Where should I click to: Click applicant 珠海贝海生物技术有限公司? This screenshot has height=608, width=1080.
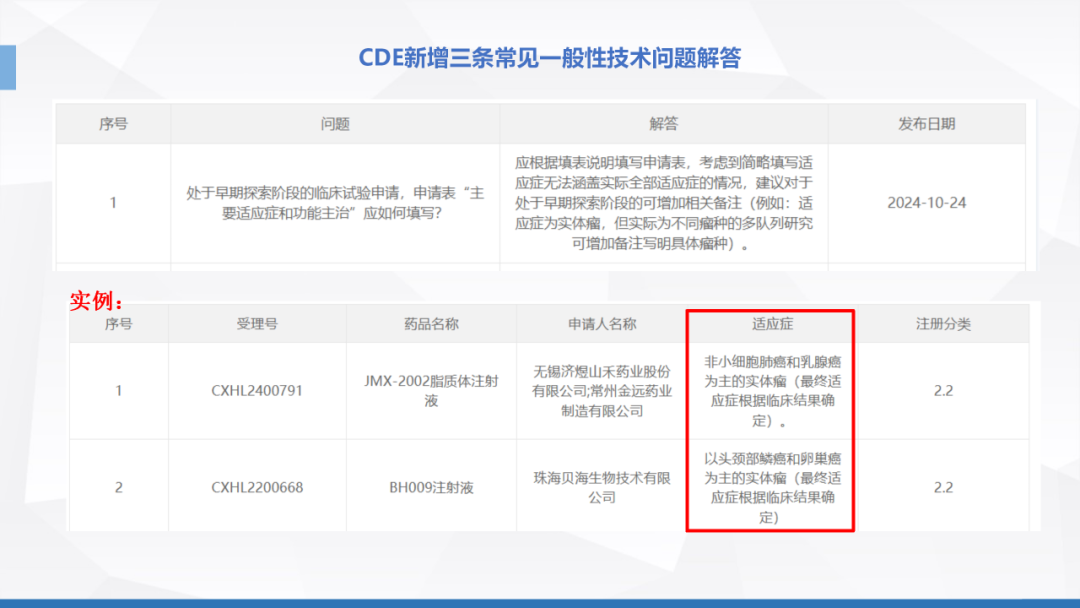pos(601,488)
